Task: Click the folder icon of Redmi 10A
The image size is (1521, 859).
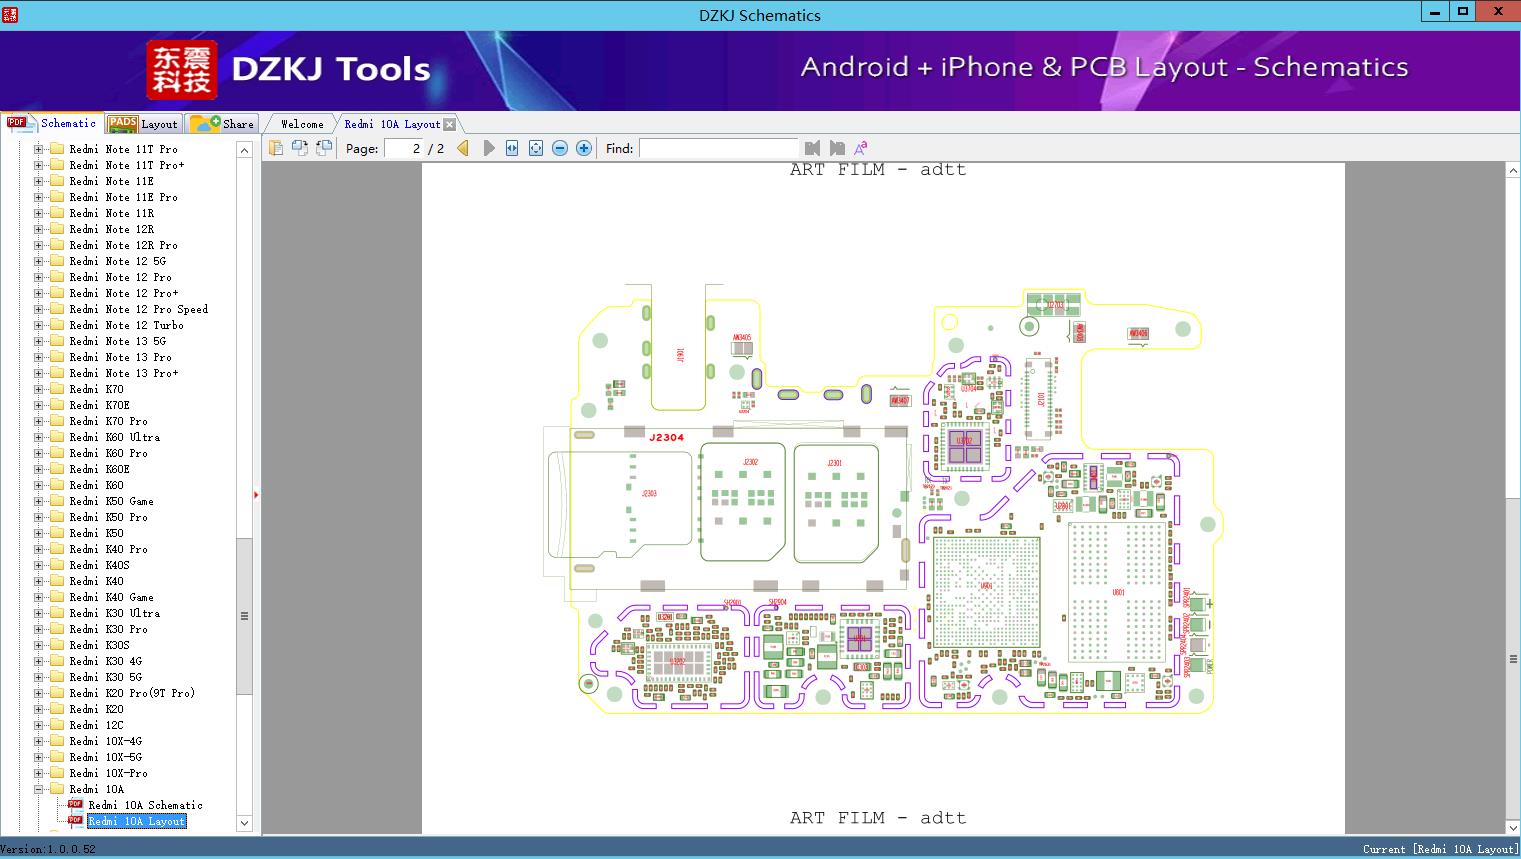Action: (57, 789)
